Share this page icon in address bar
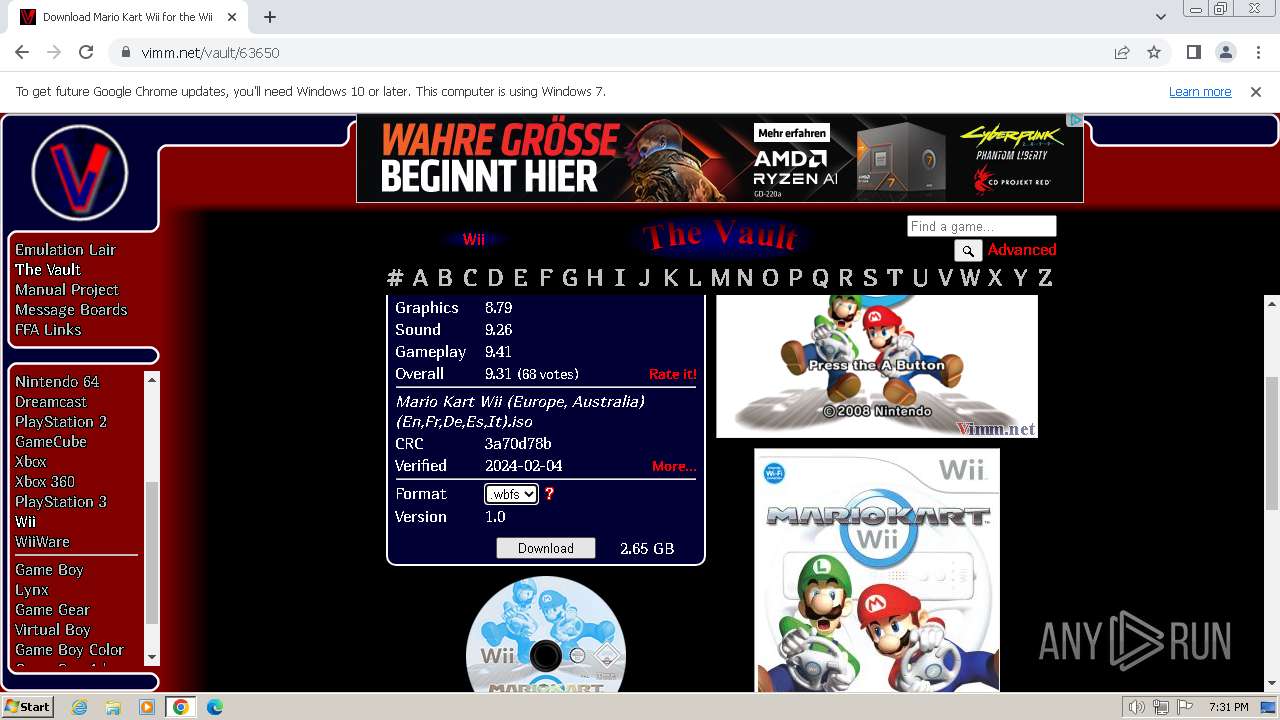The width and height of the screenshot is (1280, 720). pos(1122,52)
